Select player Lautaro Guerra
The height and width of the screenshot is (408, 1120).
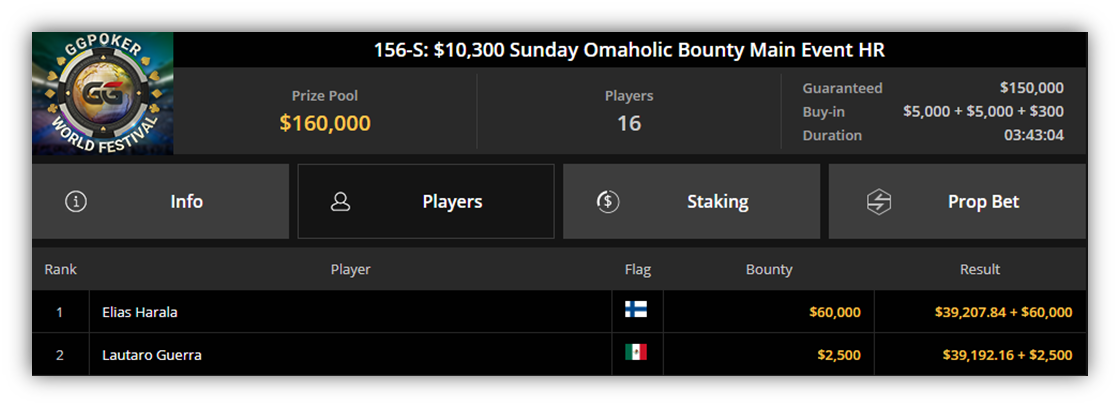coord(151,355)
